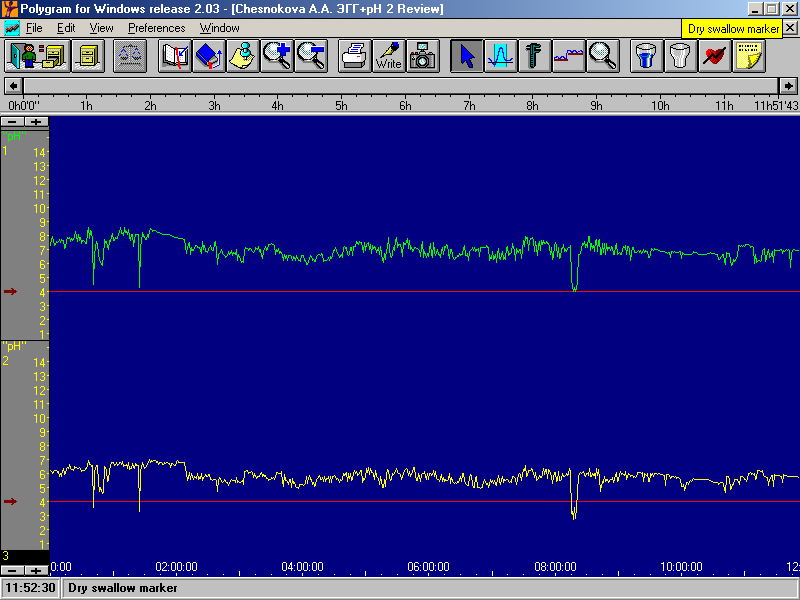Screen dimensions: 800x600
Task: Click the Dry swallow marker status bar text
Action: click(123, 588)
